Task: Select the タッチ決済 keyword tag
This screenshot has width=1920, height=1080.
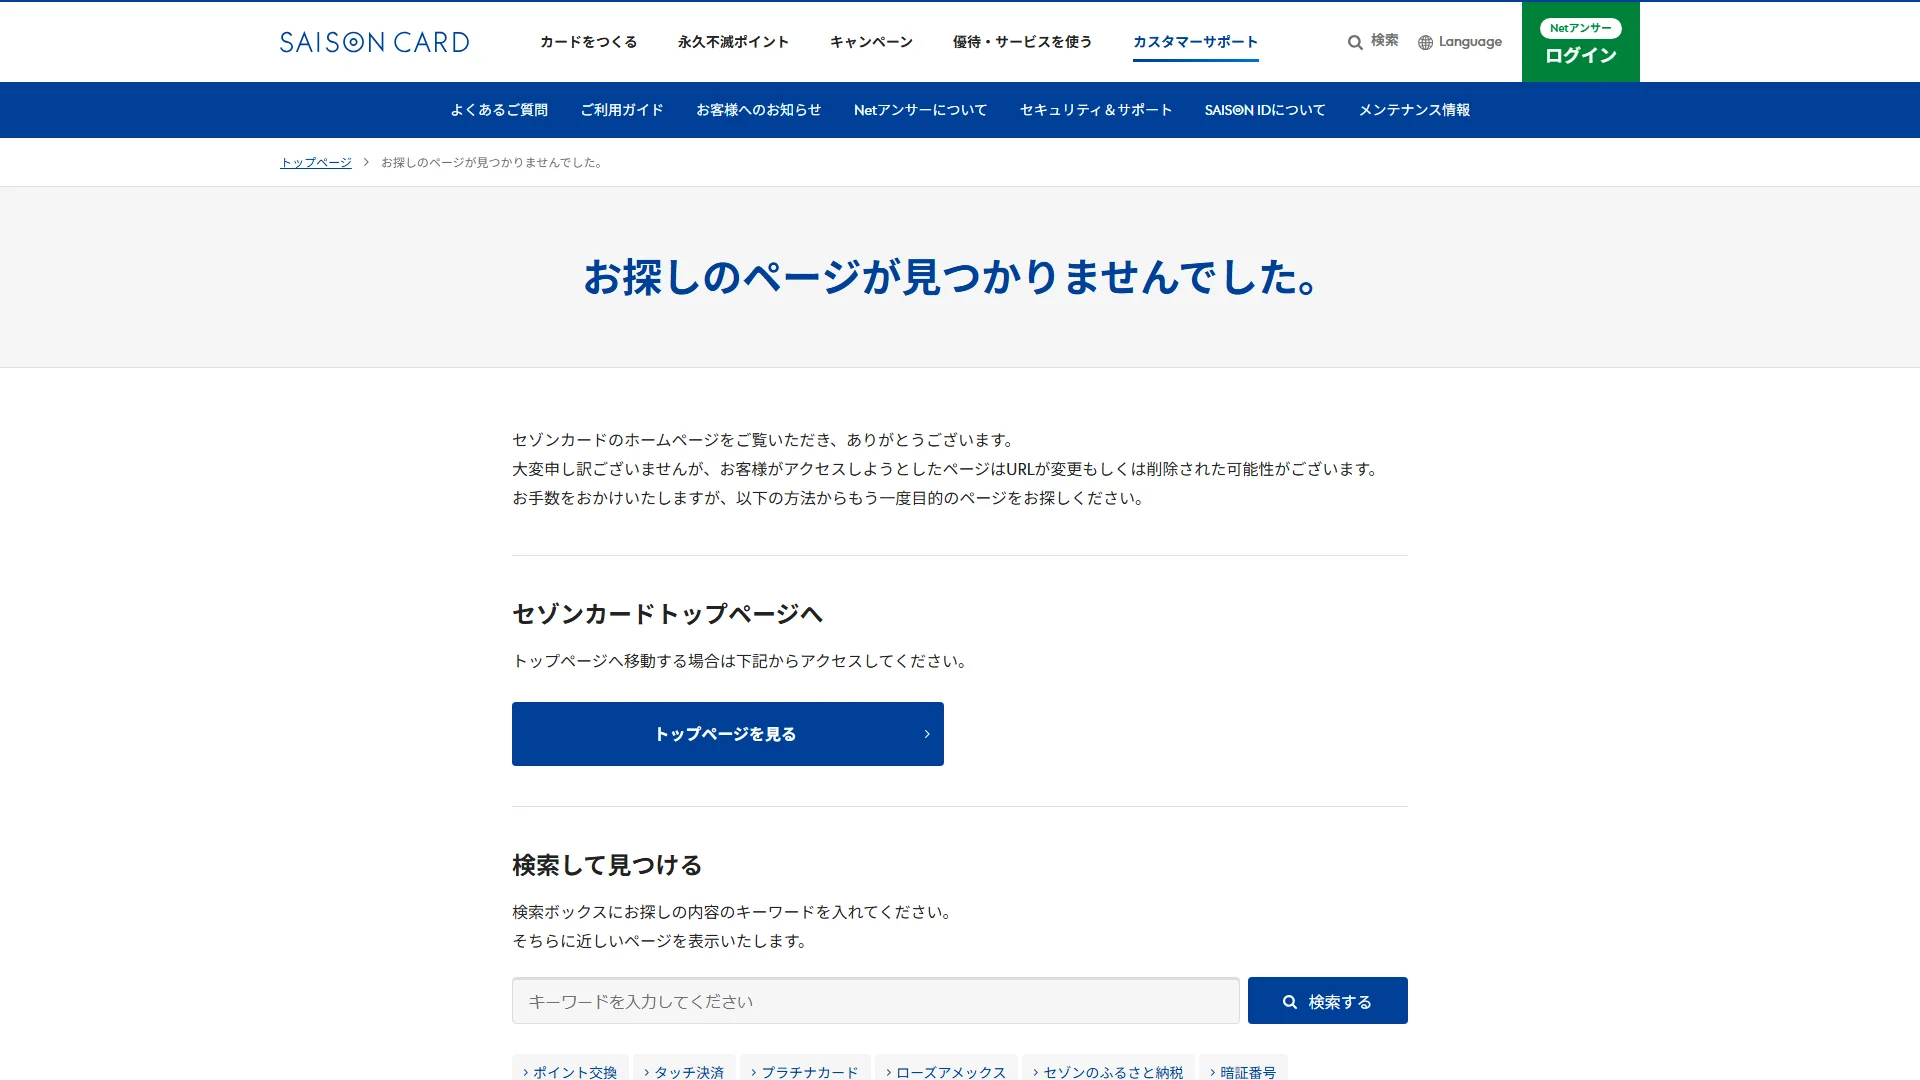Action: click(684, 1070)
